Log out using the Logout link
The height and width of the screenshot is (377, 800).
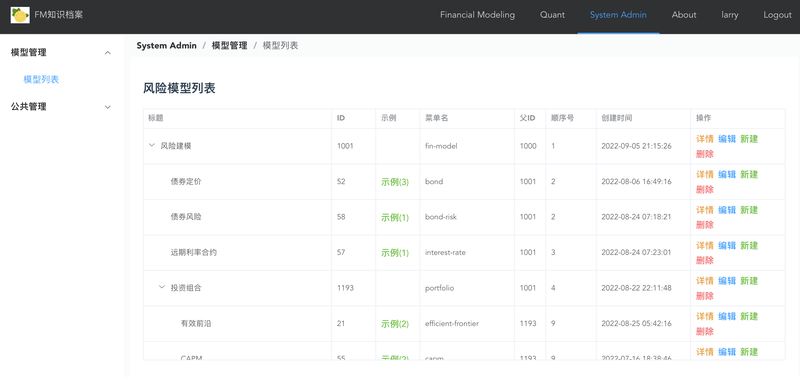point(778,15)
